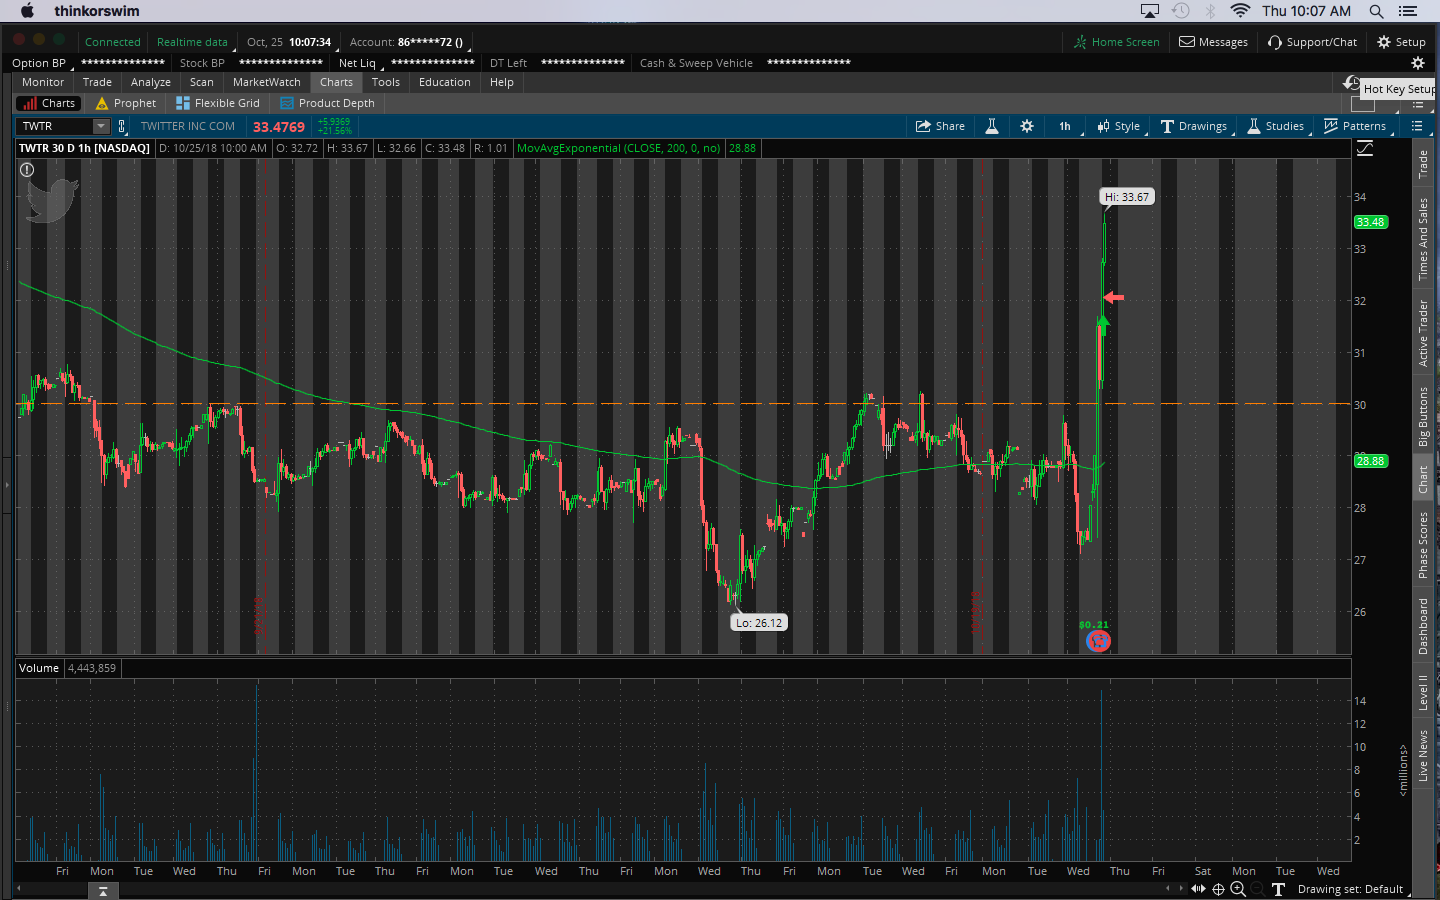This screenshot has height=900, width=1440.
Task: Open Messages
Action: coord(1213,42)
